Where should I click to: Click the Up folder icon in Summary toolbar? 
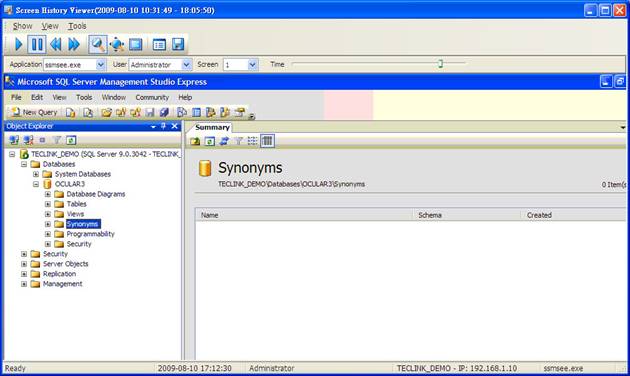tap(195, 141)
